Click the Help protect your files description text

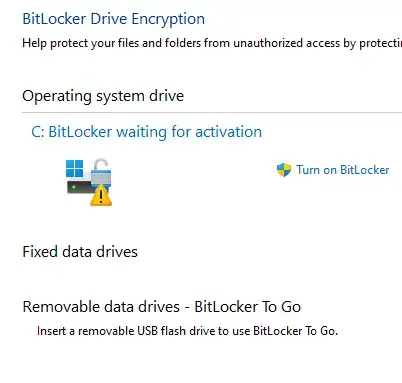point(212,43)
